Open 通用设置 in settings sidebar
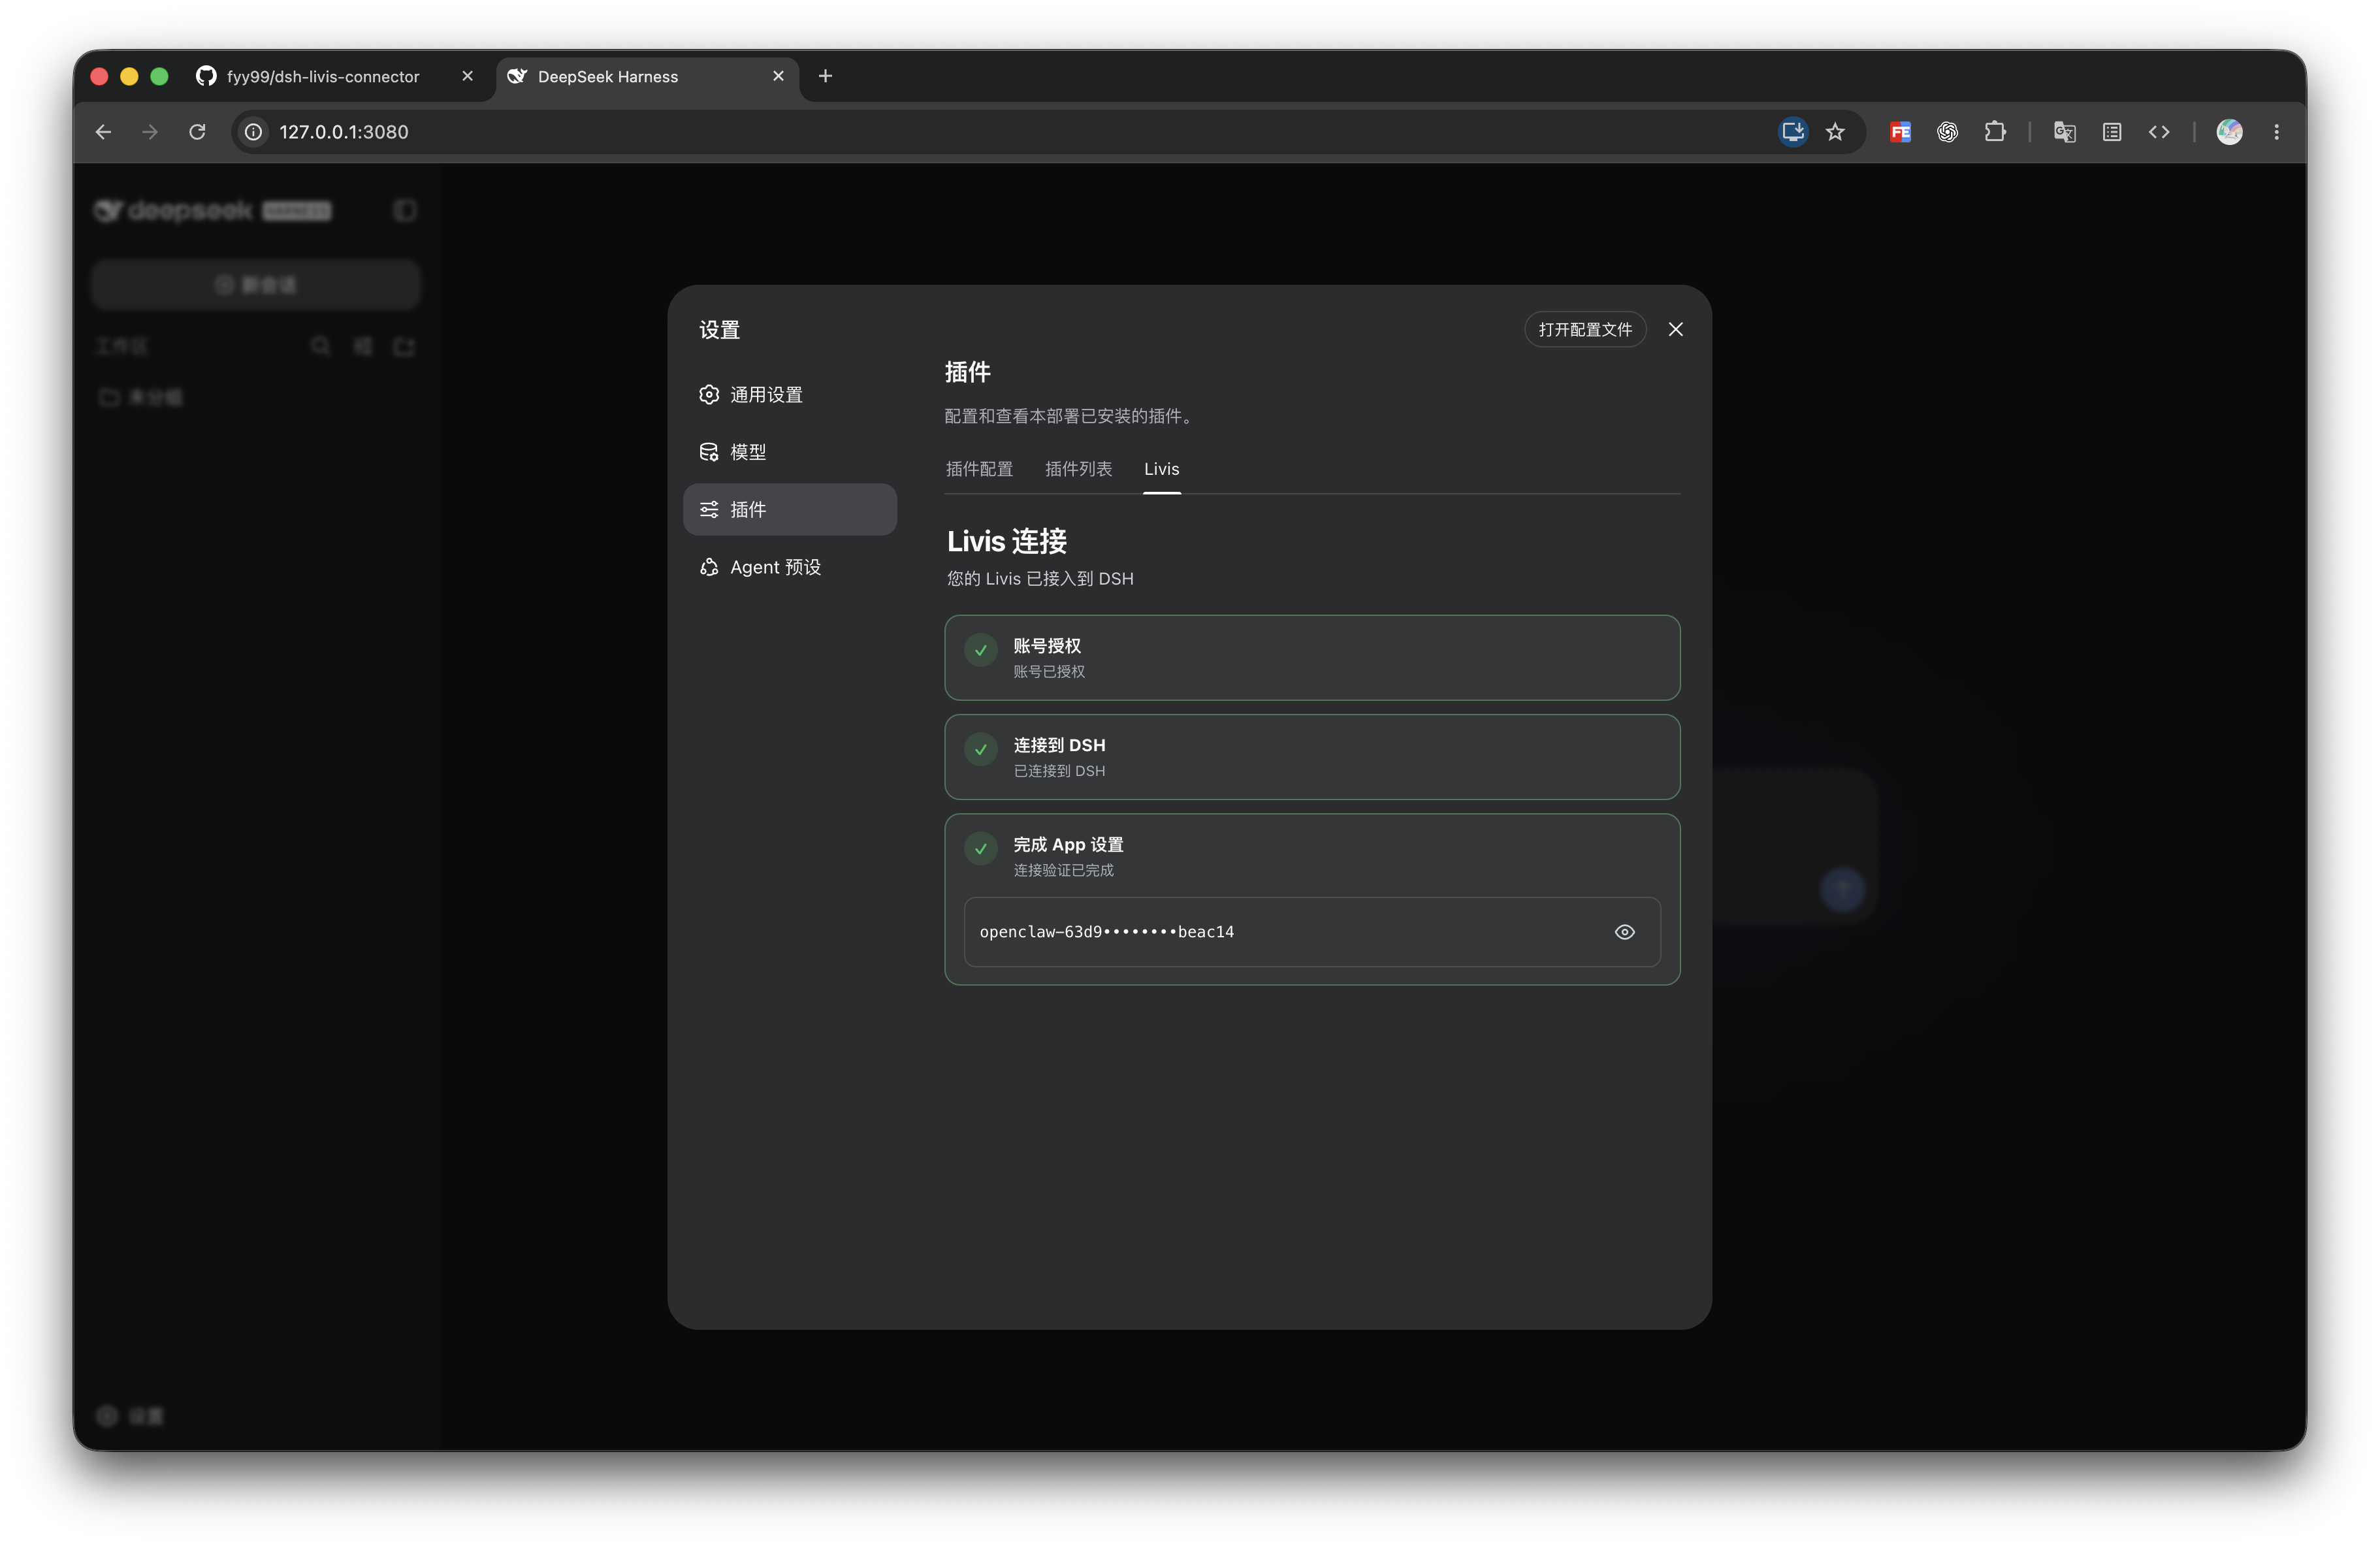Viewport: 2380px width, 1548px height. pos(789,394)
